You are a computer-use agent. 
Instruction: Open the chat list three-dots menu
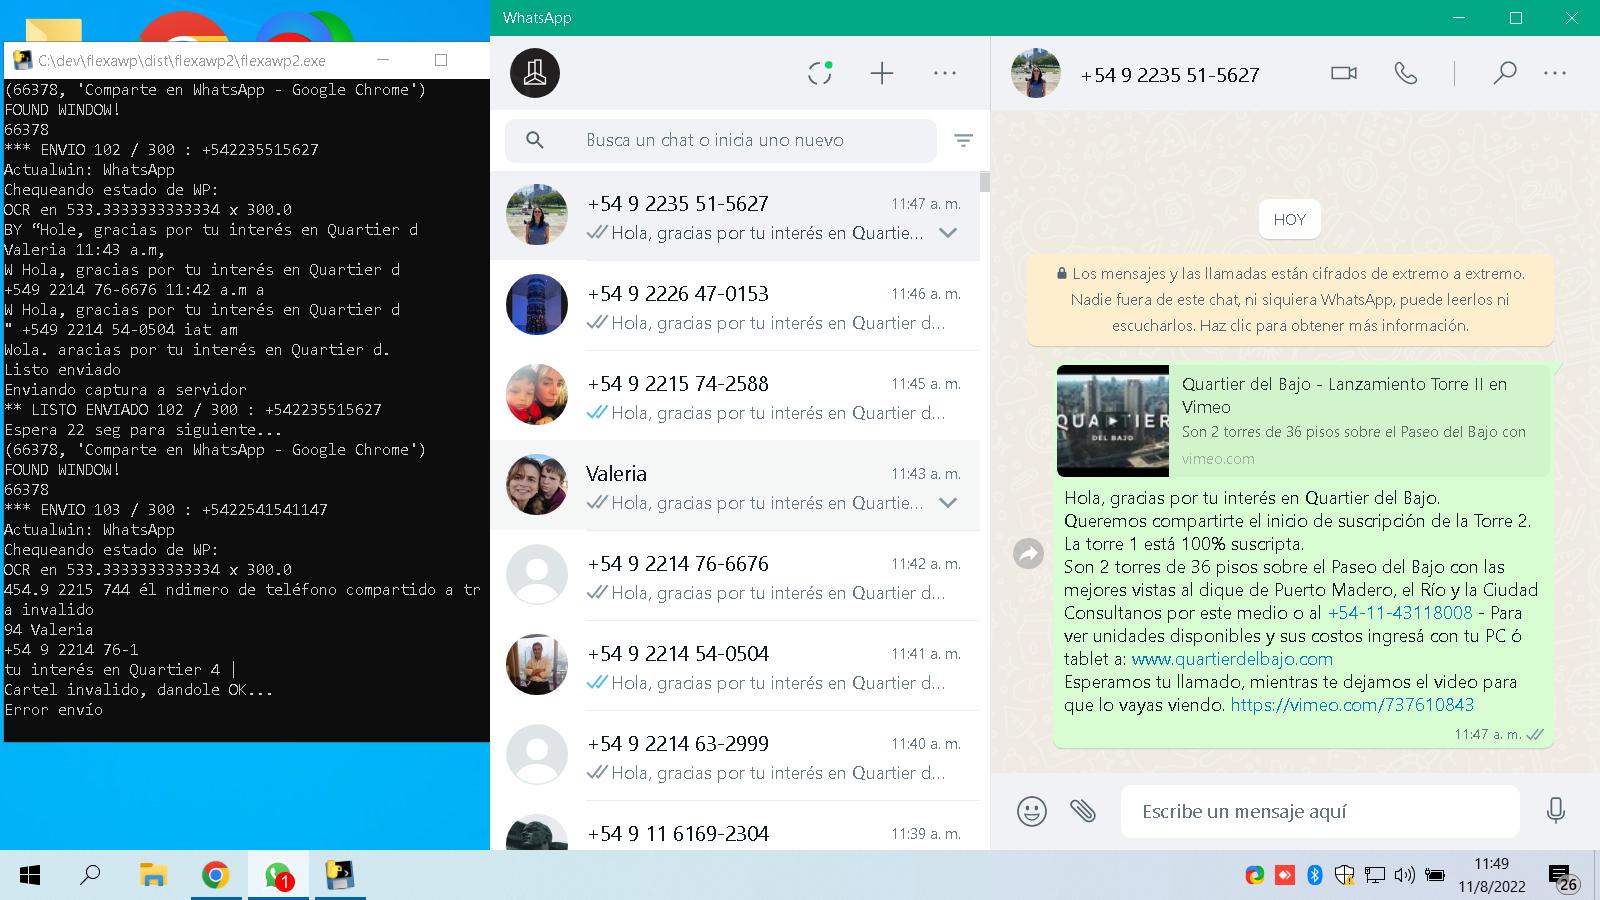coord(945,73)
